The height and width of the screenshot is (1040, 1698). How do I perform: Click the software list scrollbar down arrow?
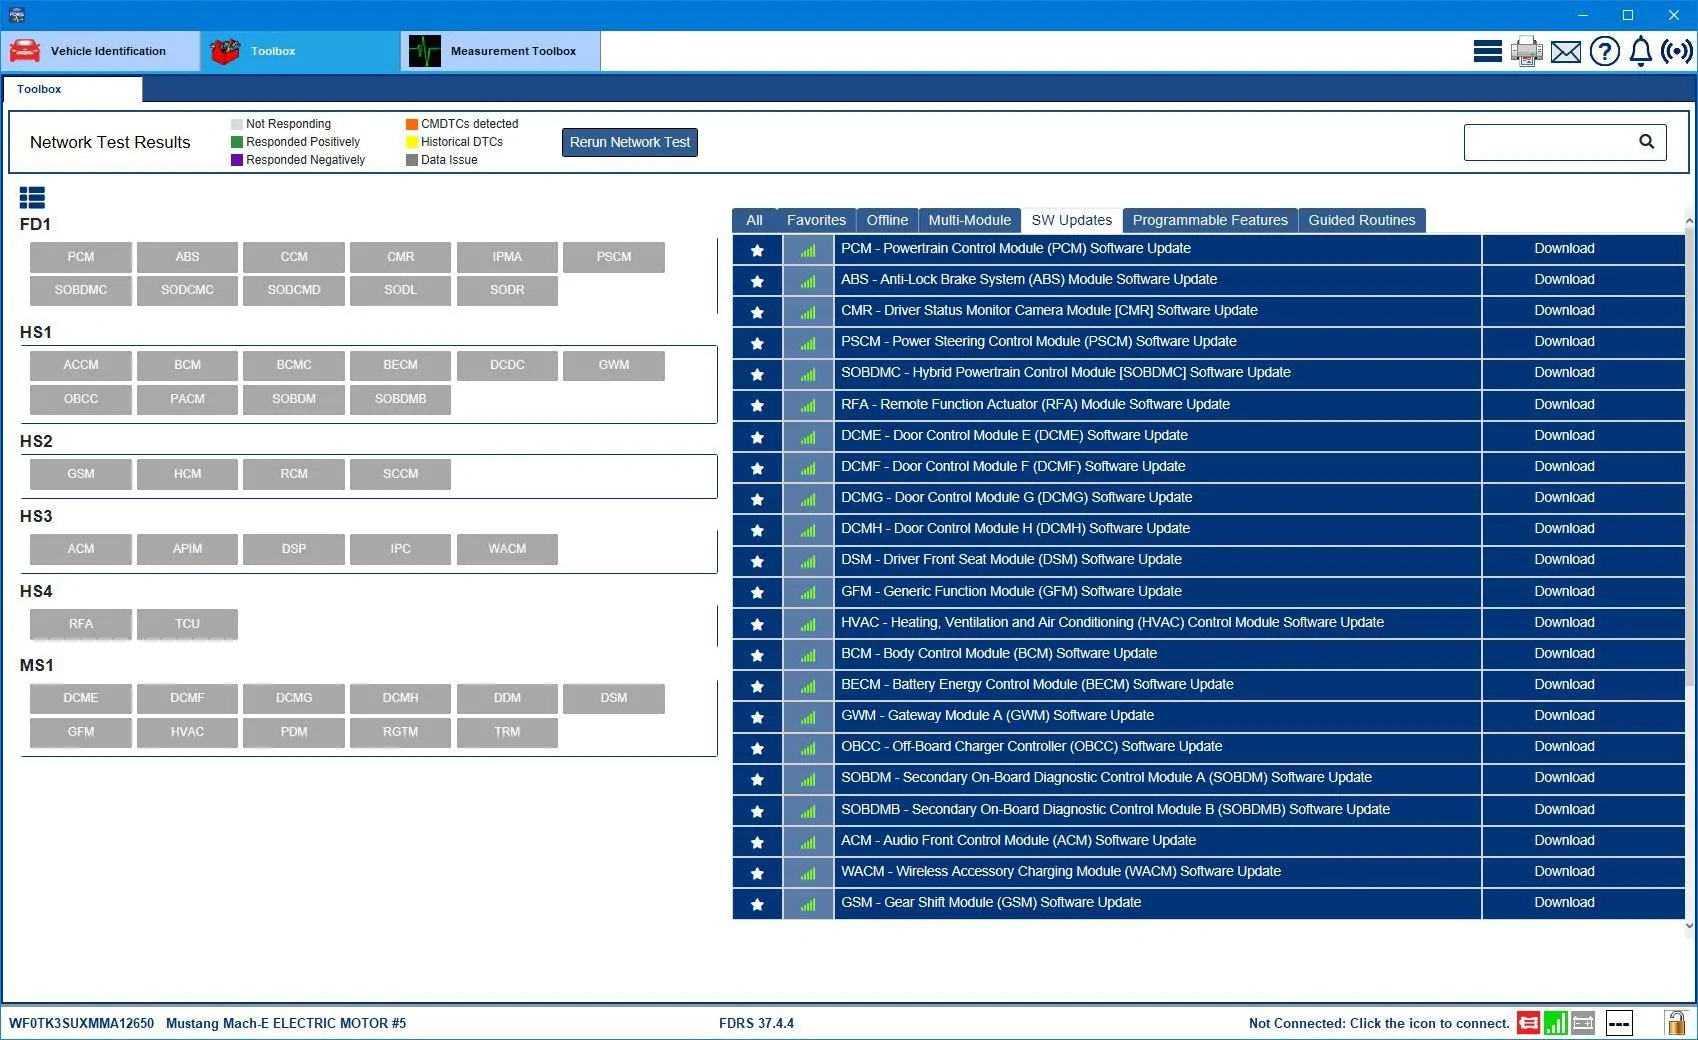point(1690,926)
